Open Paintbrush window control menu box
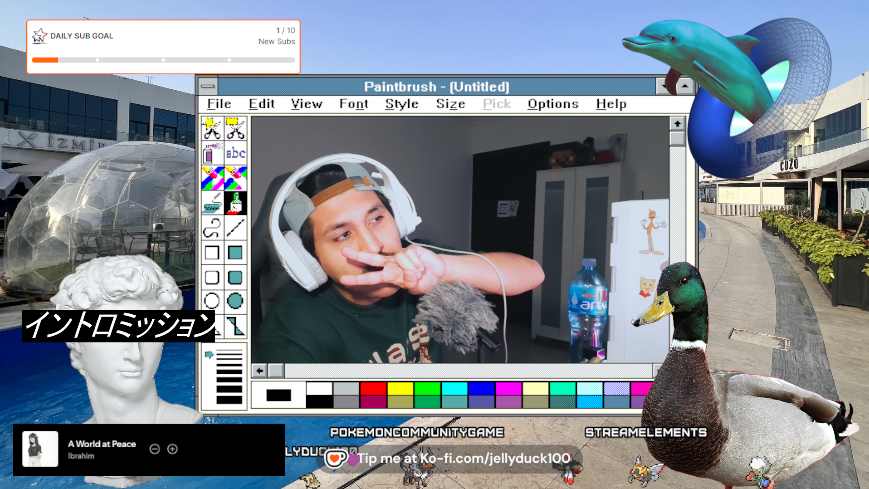The width and height of the screenshot is (869, 489). tap(208, 86)
